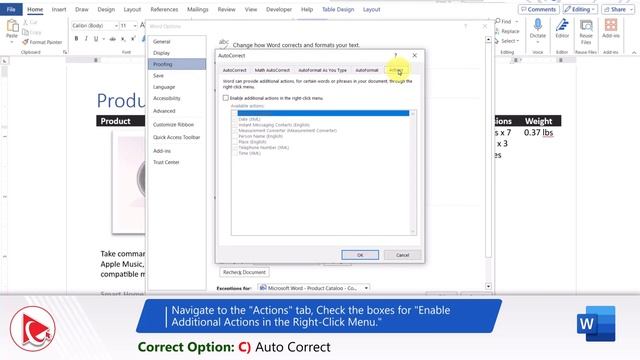Click Replace in the Editing group
Image resolution: width=640 pixels, height=360 pixels.
507,31
